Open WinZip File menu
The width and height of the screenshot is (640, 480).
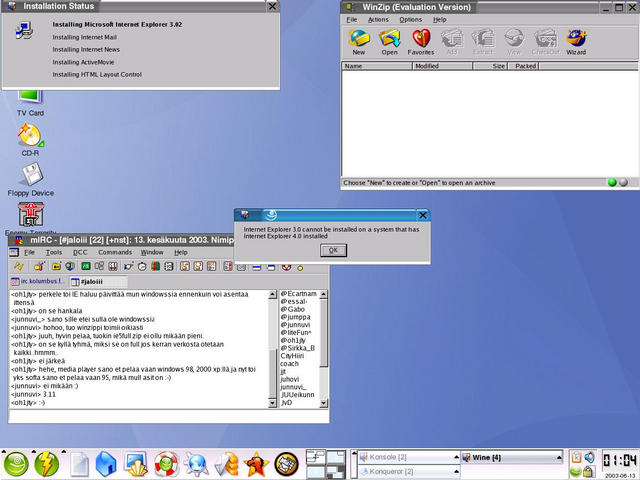point(351,20)
